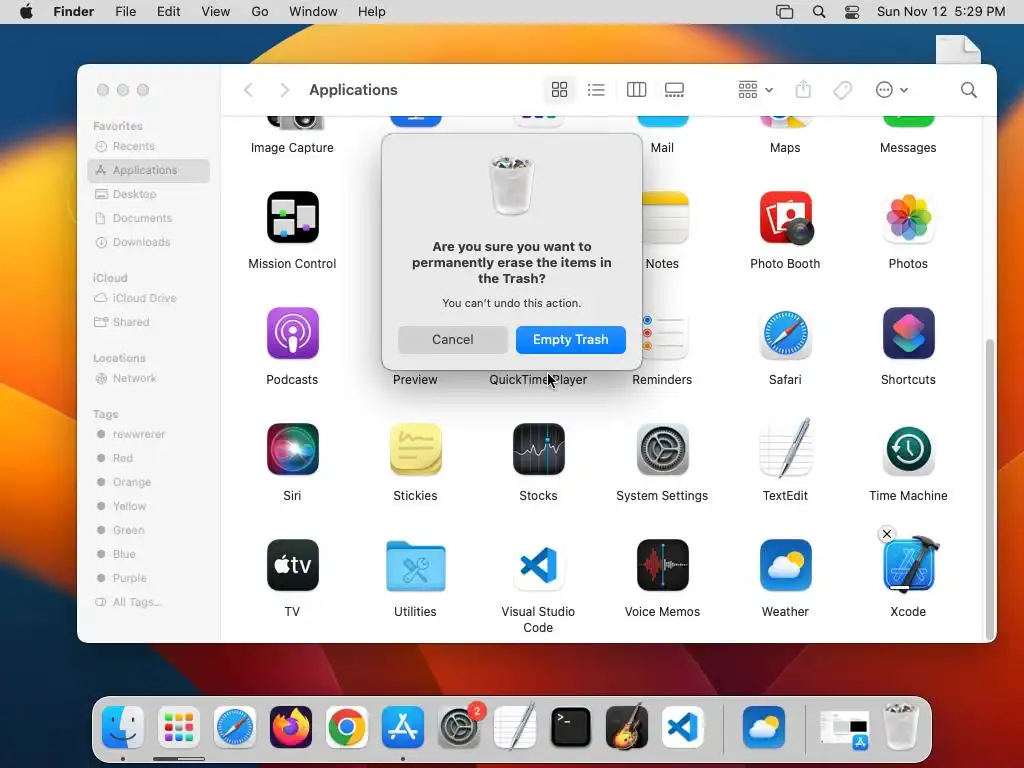The width and height of the screenshot is (1024, 768).
Task: Open iCloud Drive in the sidebar
Action: [149, 298]
